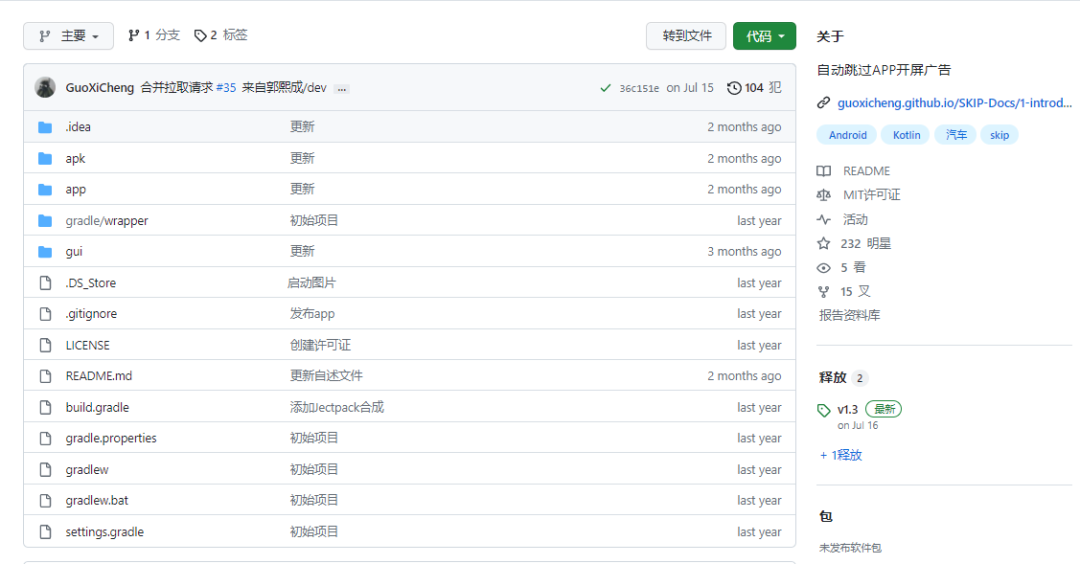The width and height of the screenshot is (1080, 564).
Task: View the 1 分支 branches link
Action: click(154, 35)
